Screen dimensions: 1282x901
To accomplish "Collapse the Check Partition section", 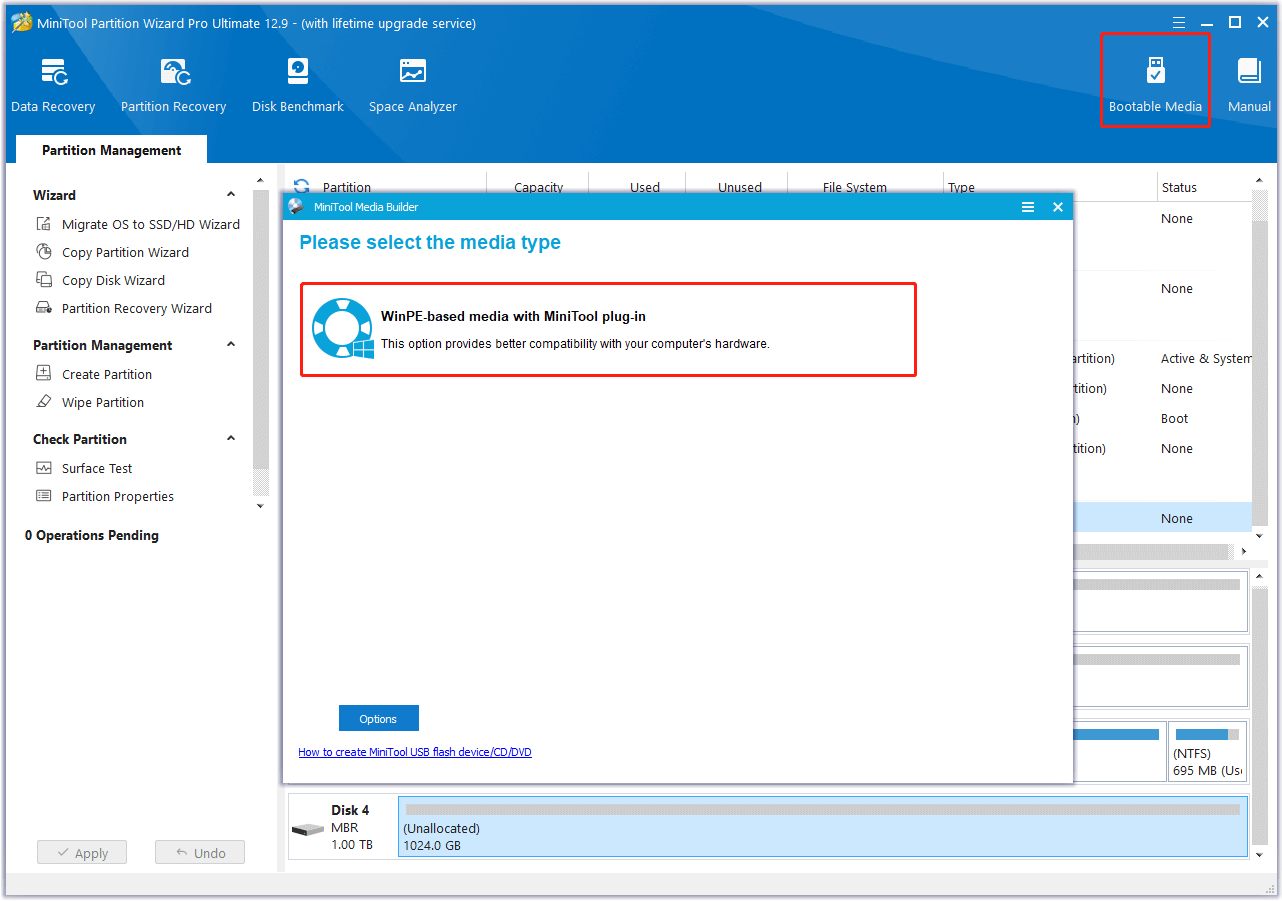I will (231, 439).
